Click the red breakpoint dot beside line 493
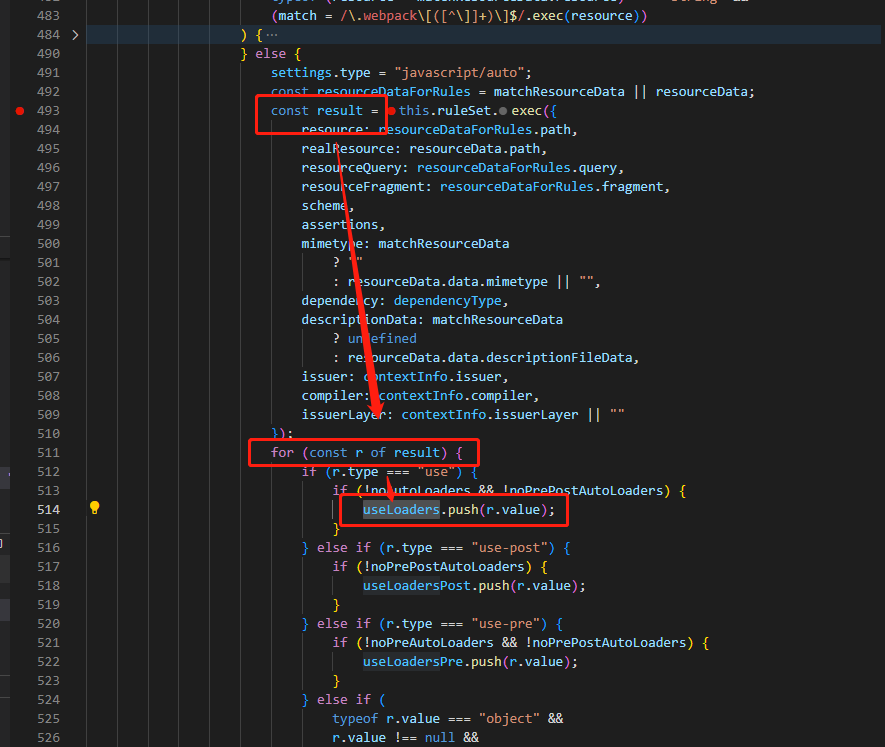 tap(20, 110)
